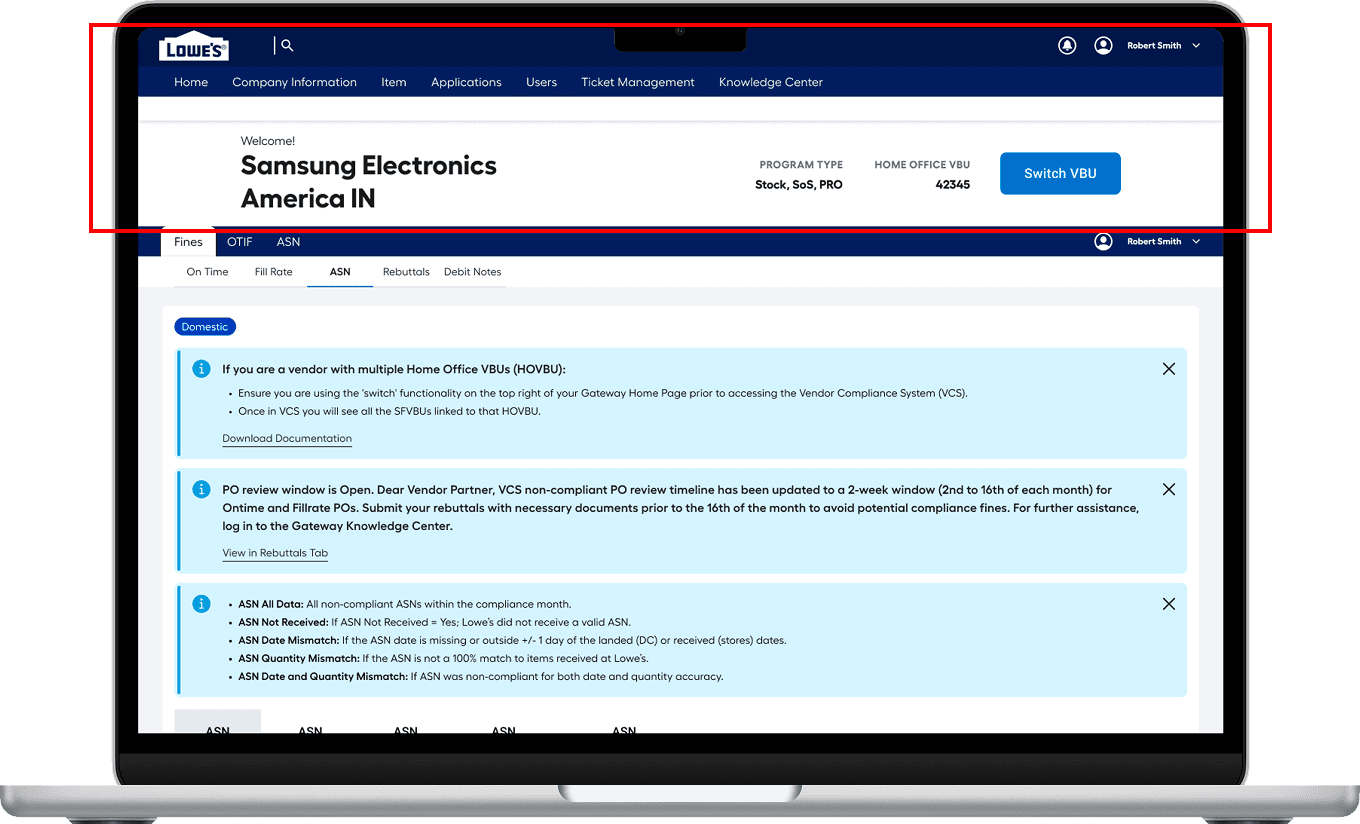The height and width of the screenshot is (824, 1360).
Task: Expand the account chevron beside the bell's Robert Smith
Action: 1196,45
